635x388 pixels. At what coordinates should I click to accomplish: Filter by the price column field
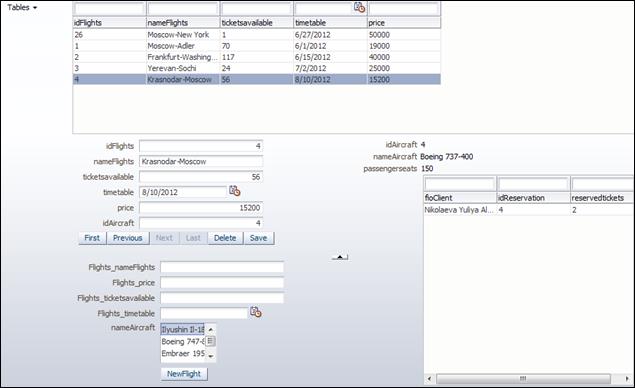point(403,9)
